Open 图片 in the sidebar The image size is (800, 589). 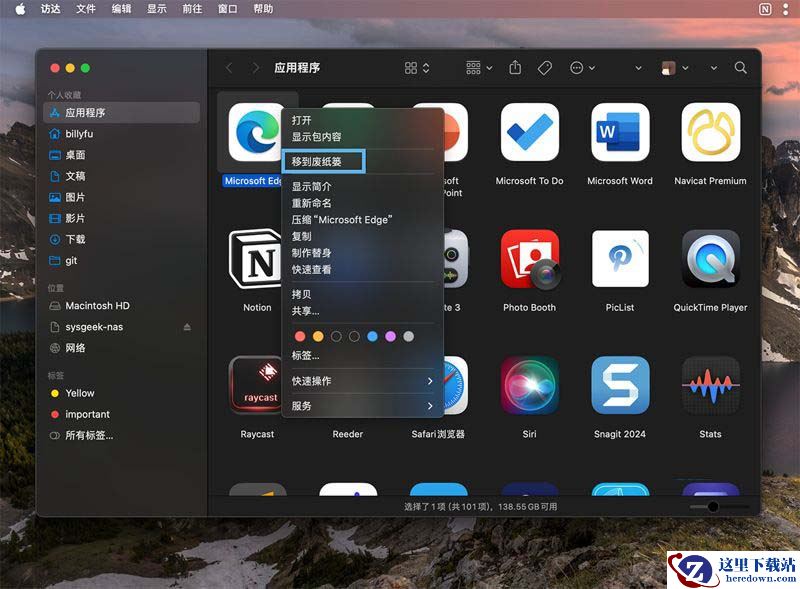[x=121, y=198]
